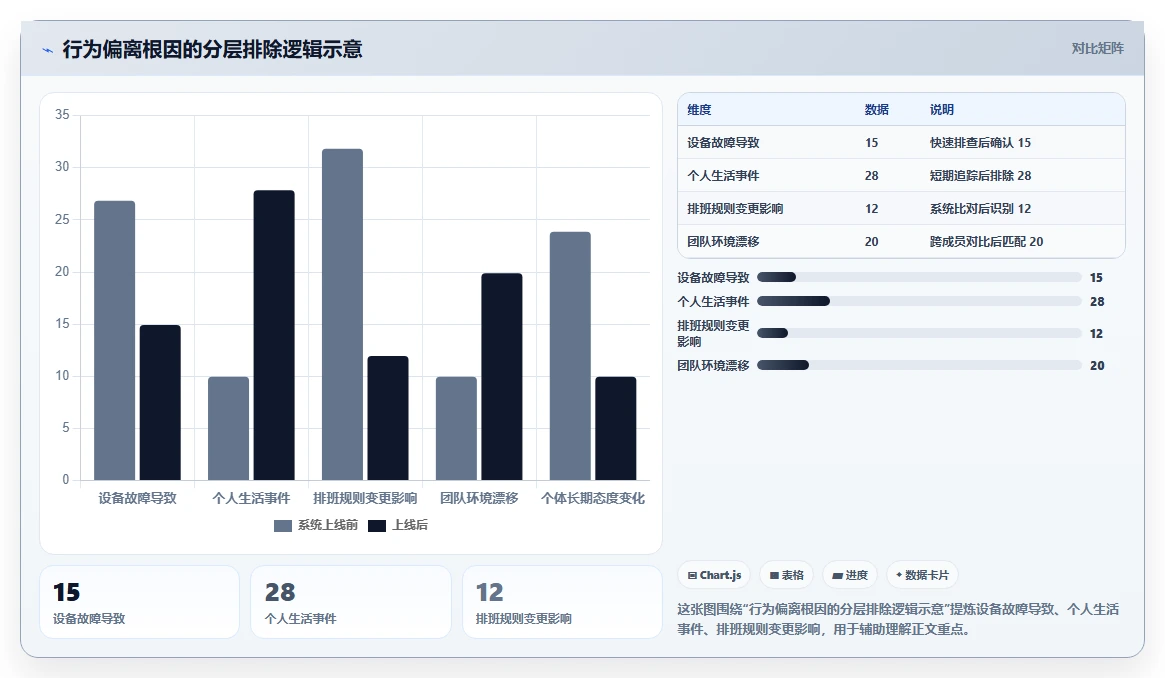Viewport: 1165px width, 678px height.
Task: Click the 系统上线前 bar for 团队环境漂移
Action: (x=456, y=428)
